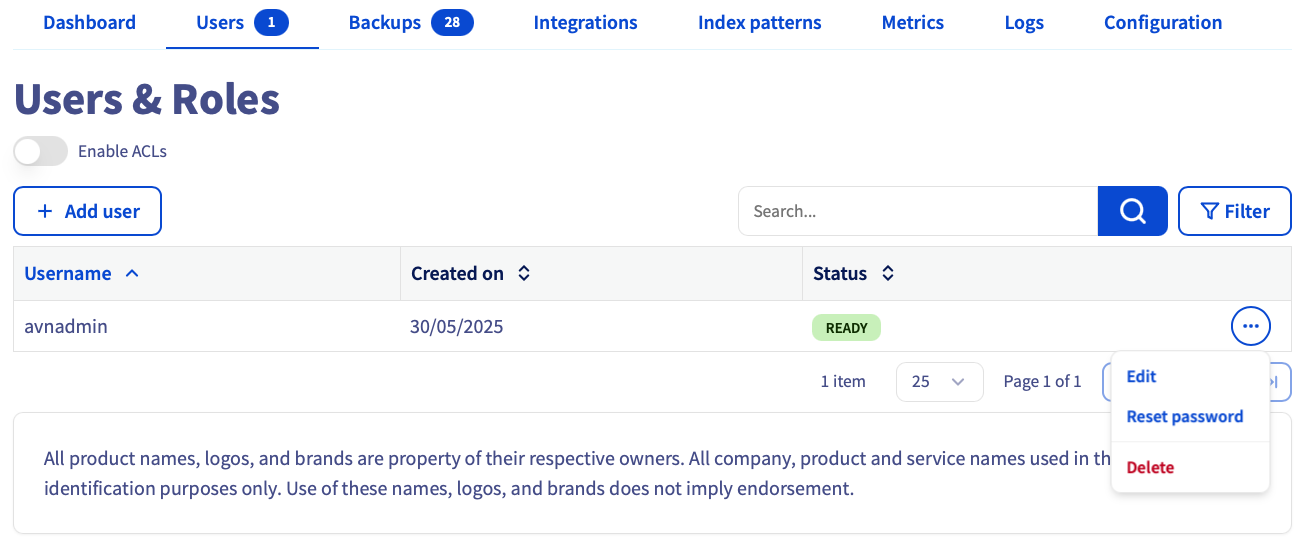Click the Users & Roles heading
This screenshot has height=544, width=1303.
click(x=147, y=99)
